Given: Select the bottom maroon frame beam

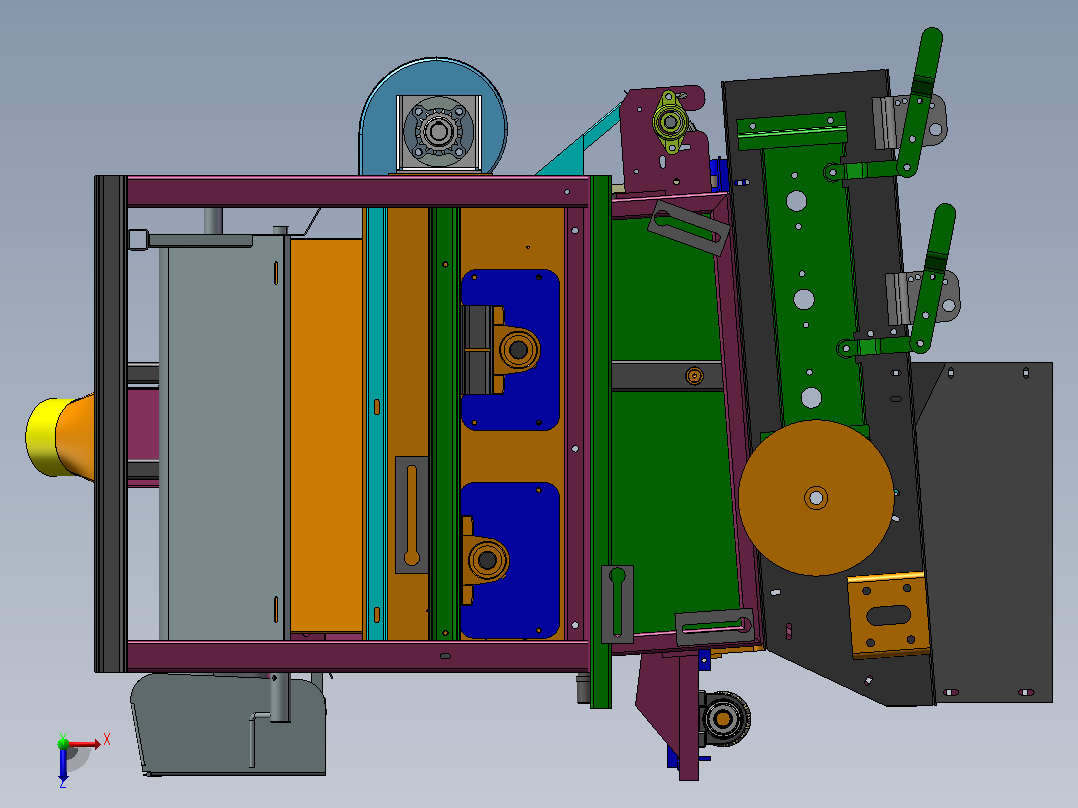Looking at the screenshot, I should [x=358, y=657].
